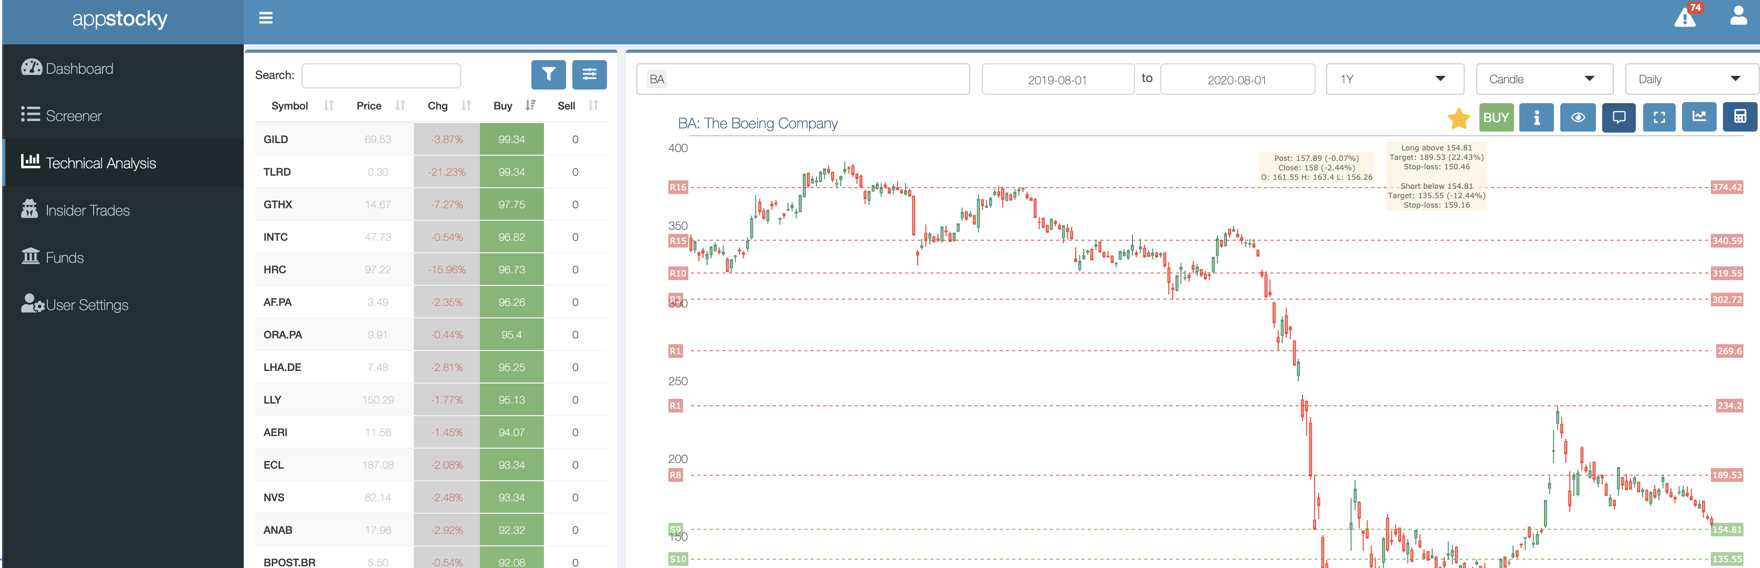This screenshot has height=568, width=1760.
Task: Click the stock Search input field
Action: pyautogui.click(x=381, y=75)
